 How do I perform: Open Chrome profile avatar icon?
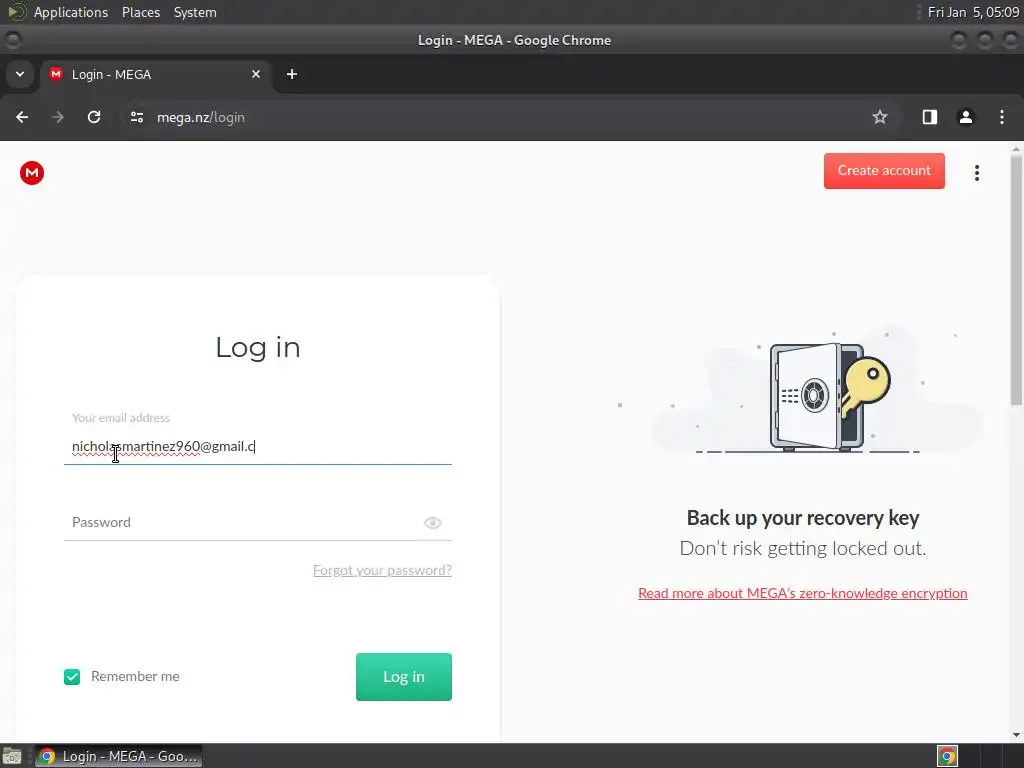965,118
